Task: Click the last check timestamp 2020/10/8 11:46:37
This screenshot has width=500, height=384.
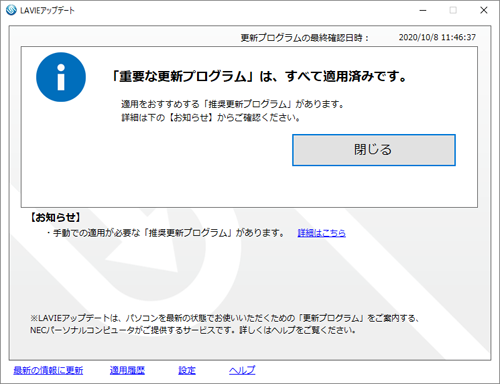Action: (437, 37)
